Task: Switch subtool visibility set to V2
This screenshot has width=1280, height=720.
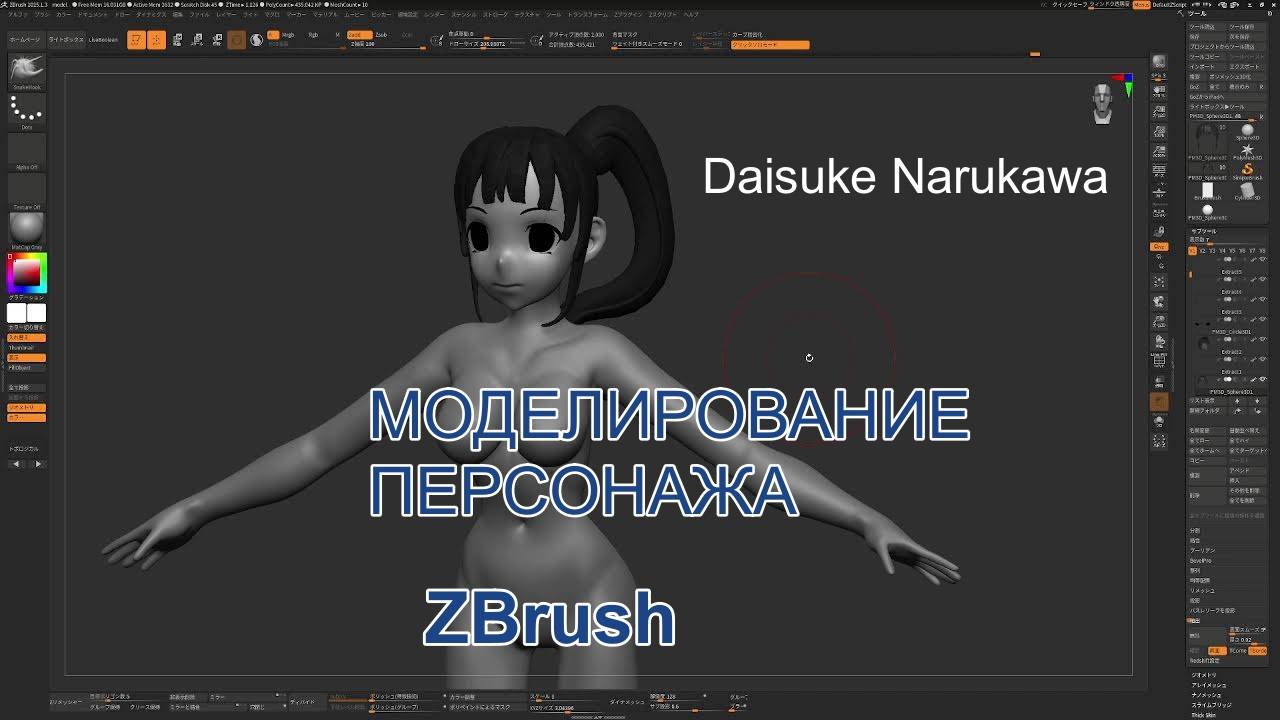Action: tap(1202, 251)
